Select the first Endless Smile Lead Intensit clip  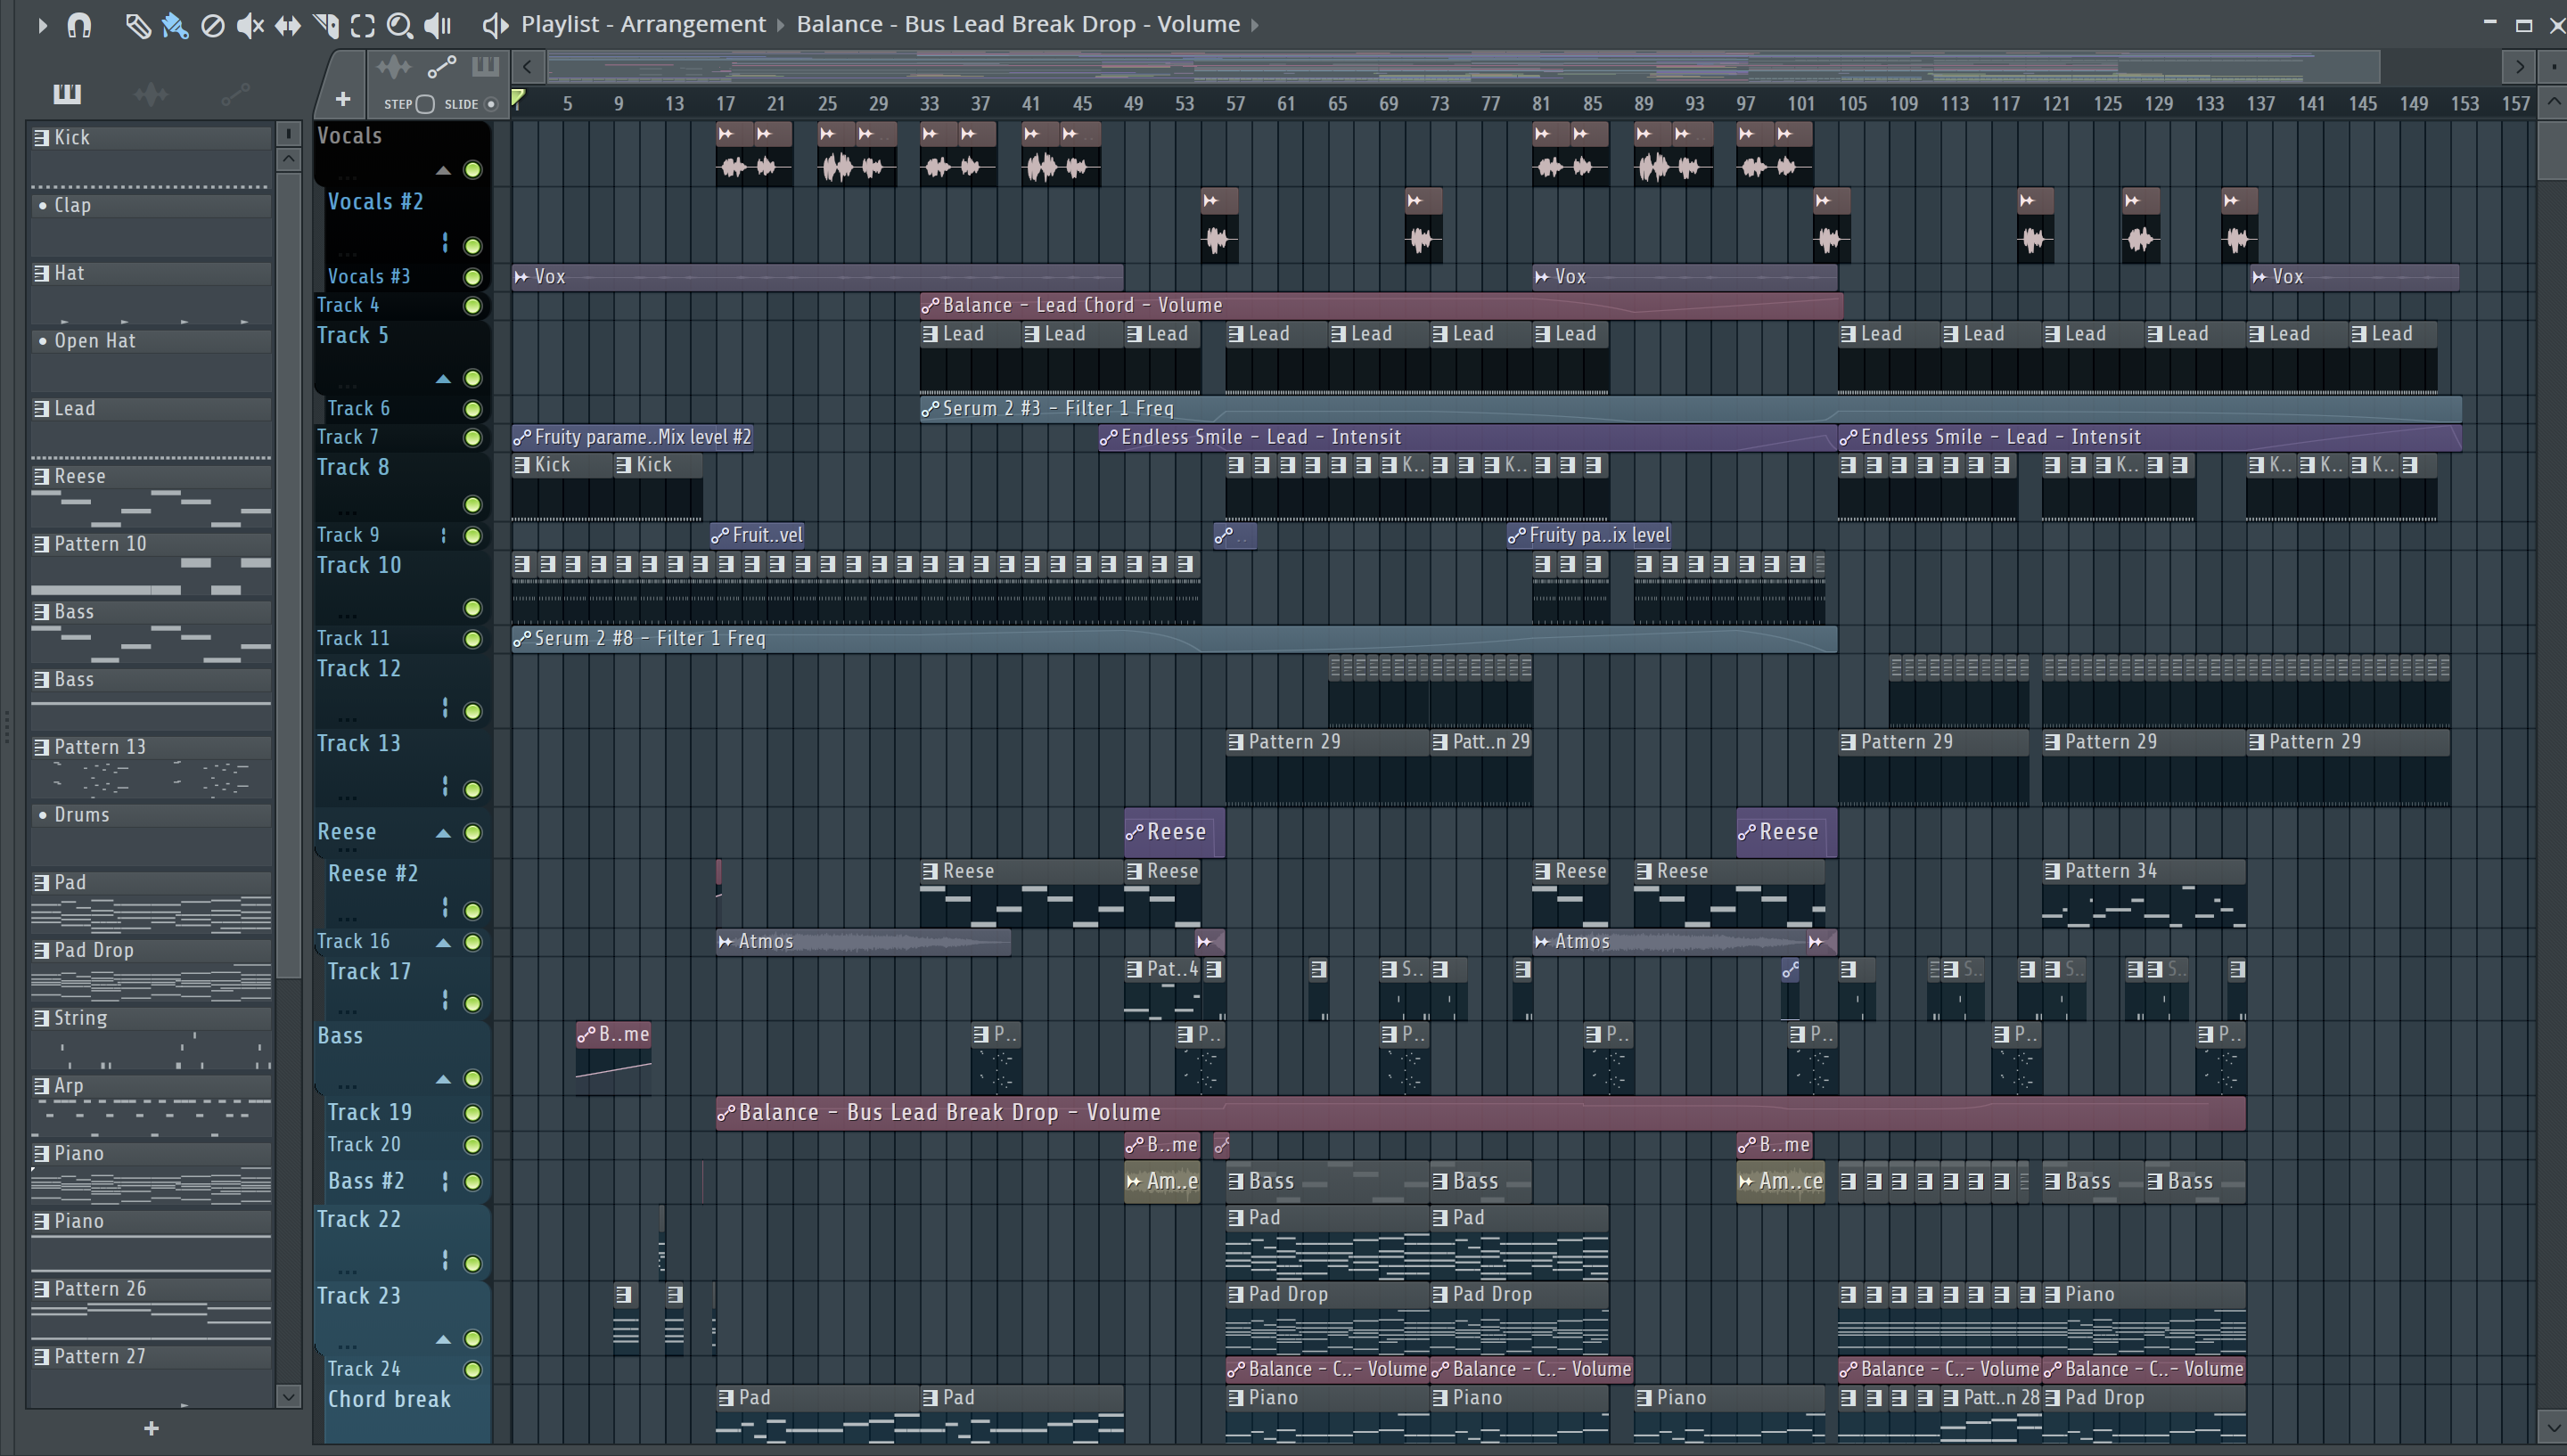click(1467, 438)
